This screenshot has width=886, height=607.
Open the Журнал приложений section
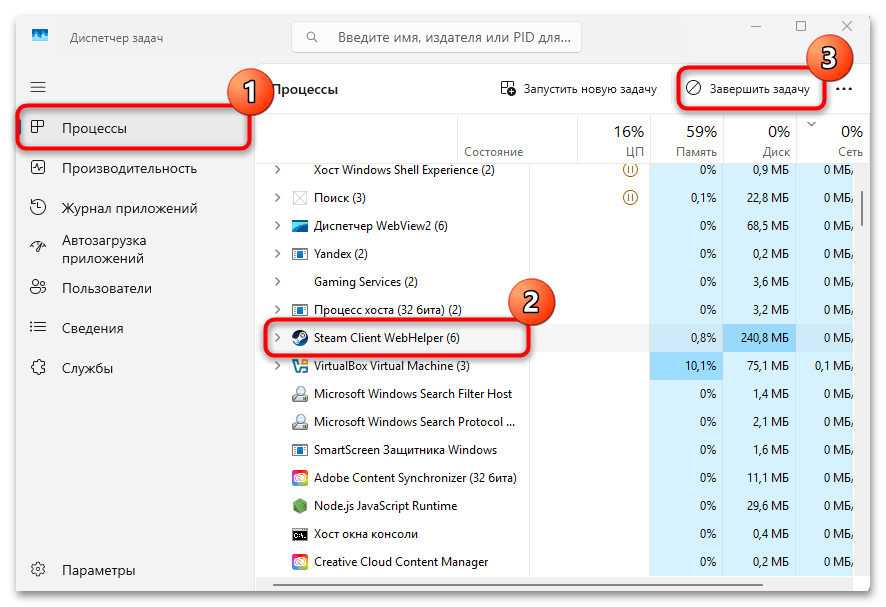129,208
